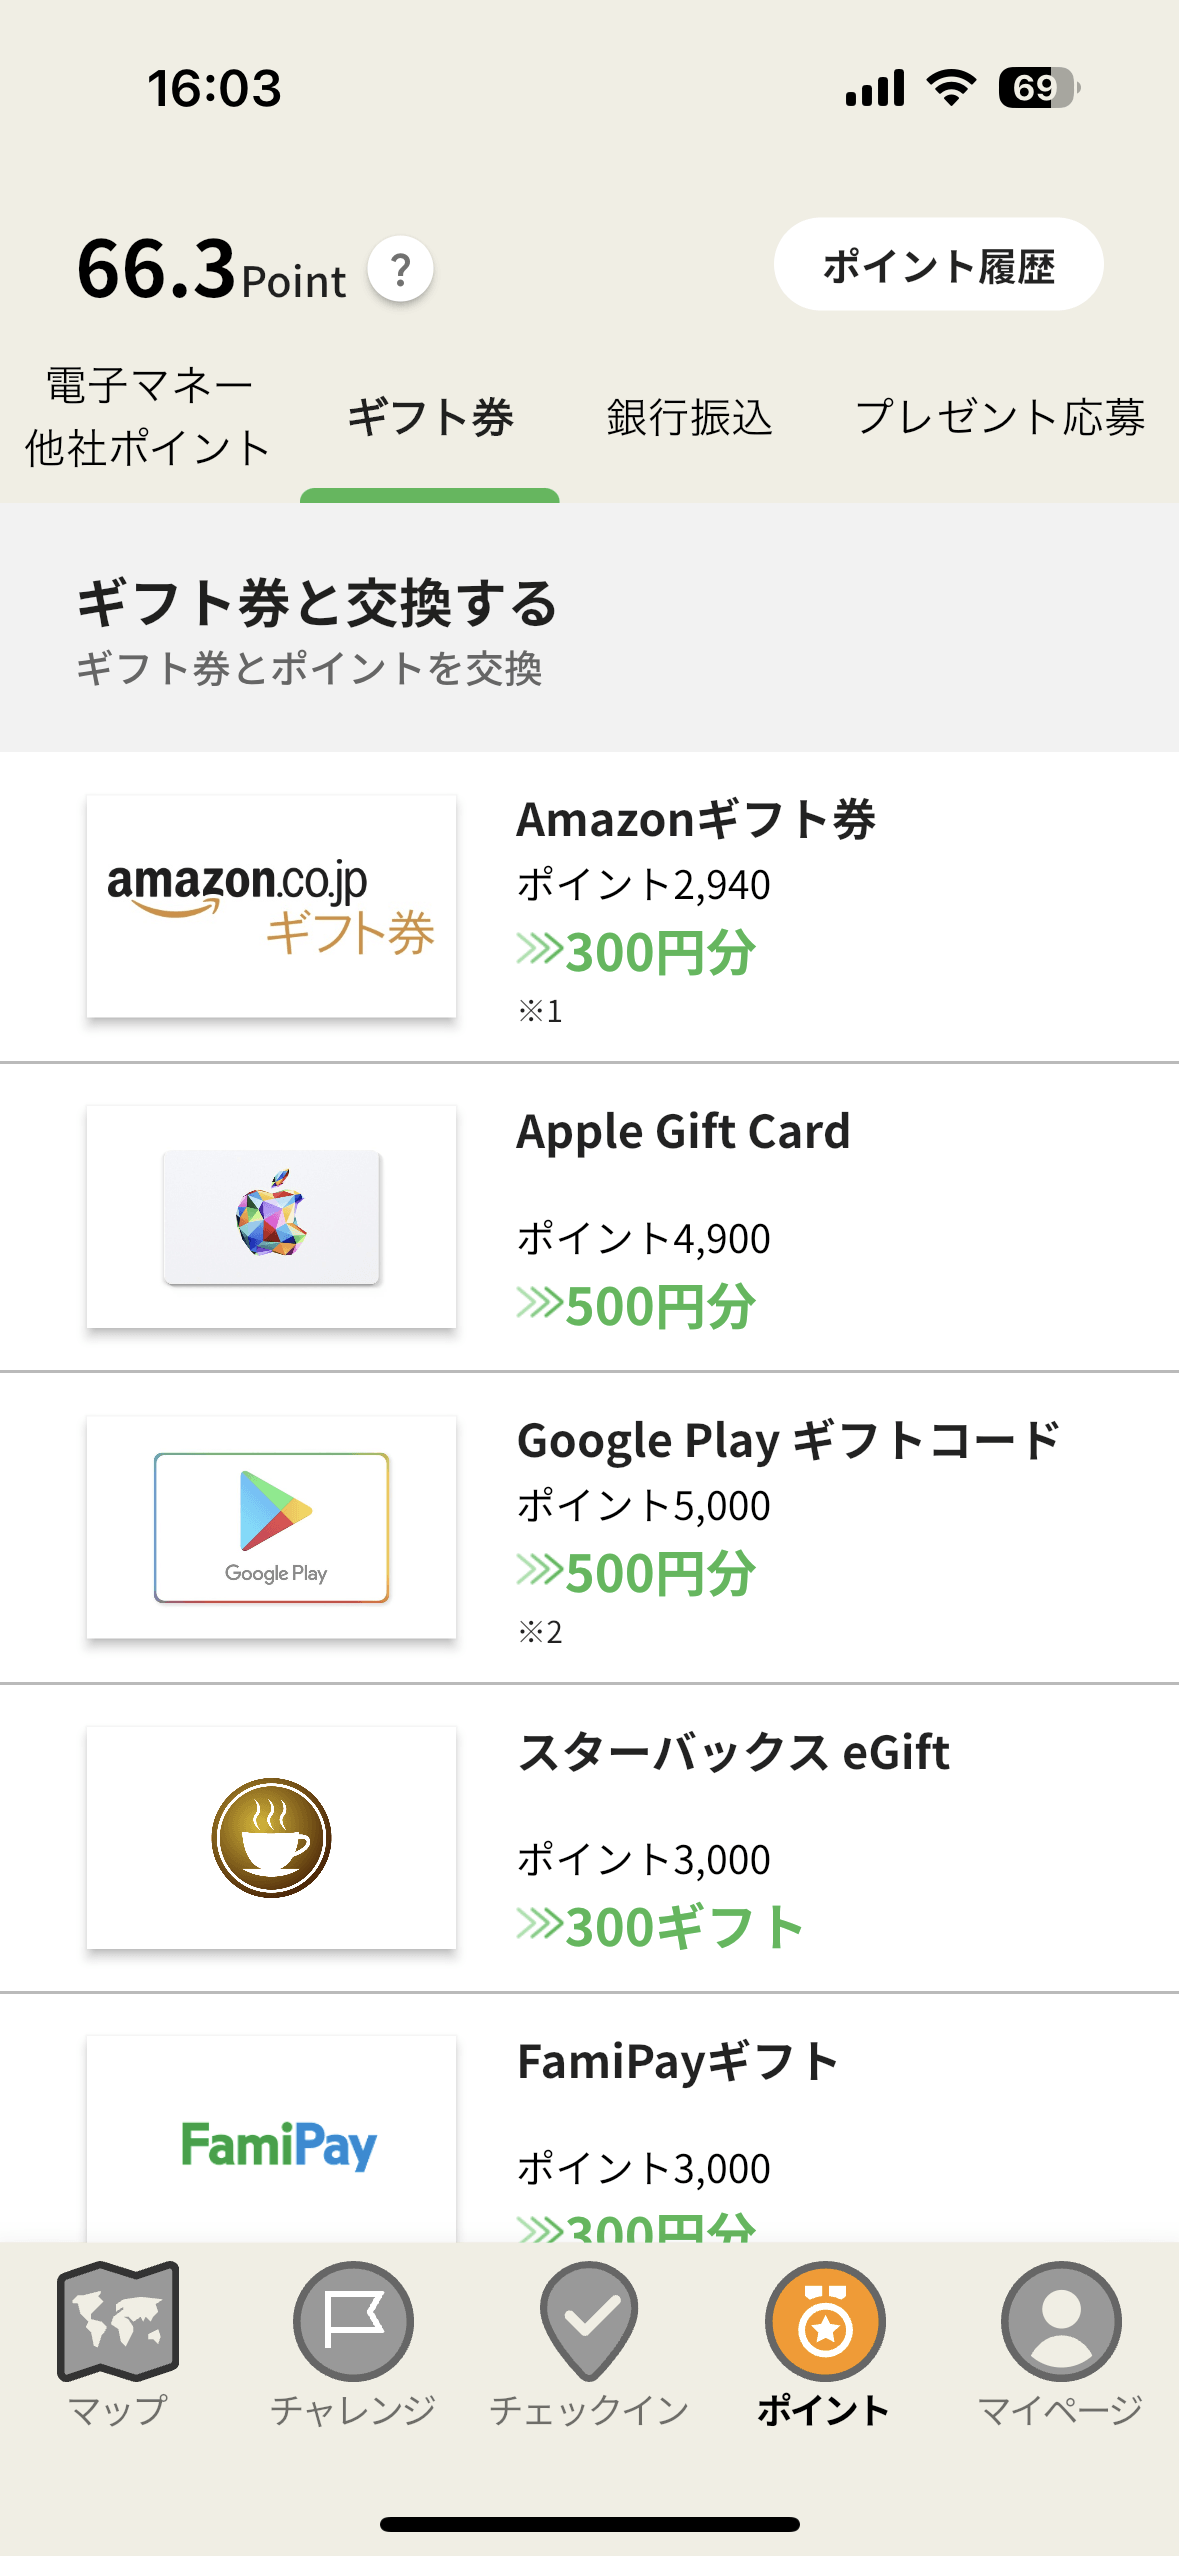Open the プレゼント応募 tab
This screenshot has width=1179, height=2556.
(x=1000, y=417)
